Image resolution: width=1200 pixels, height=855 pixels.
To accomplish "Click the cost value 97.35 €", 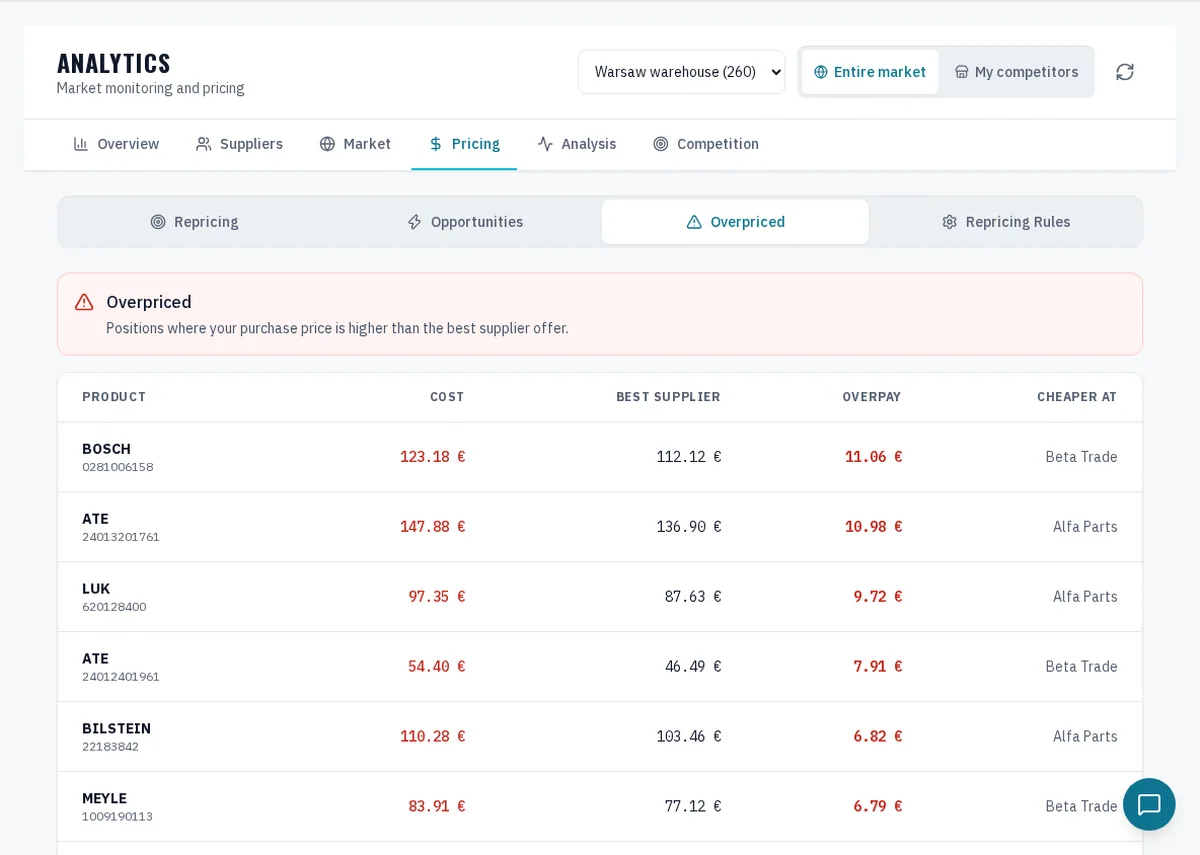I will [x=437, y=597].
